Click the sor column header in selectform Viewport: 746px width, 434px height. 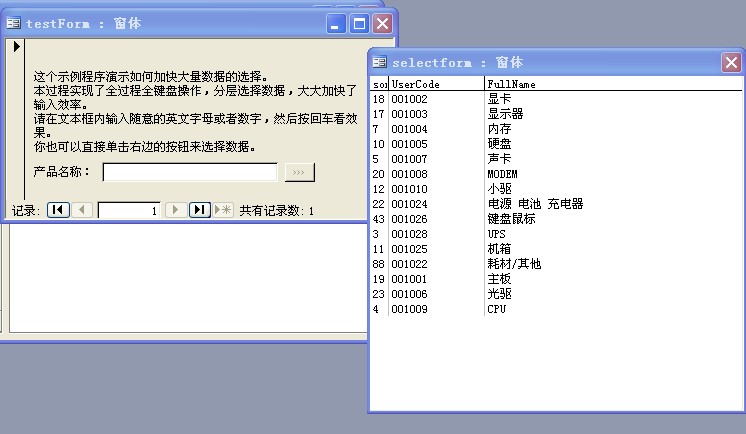point(380,84)
